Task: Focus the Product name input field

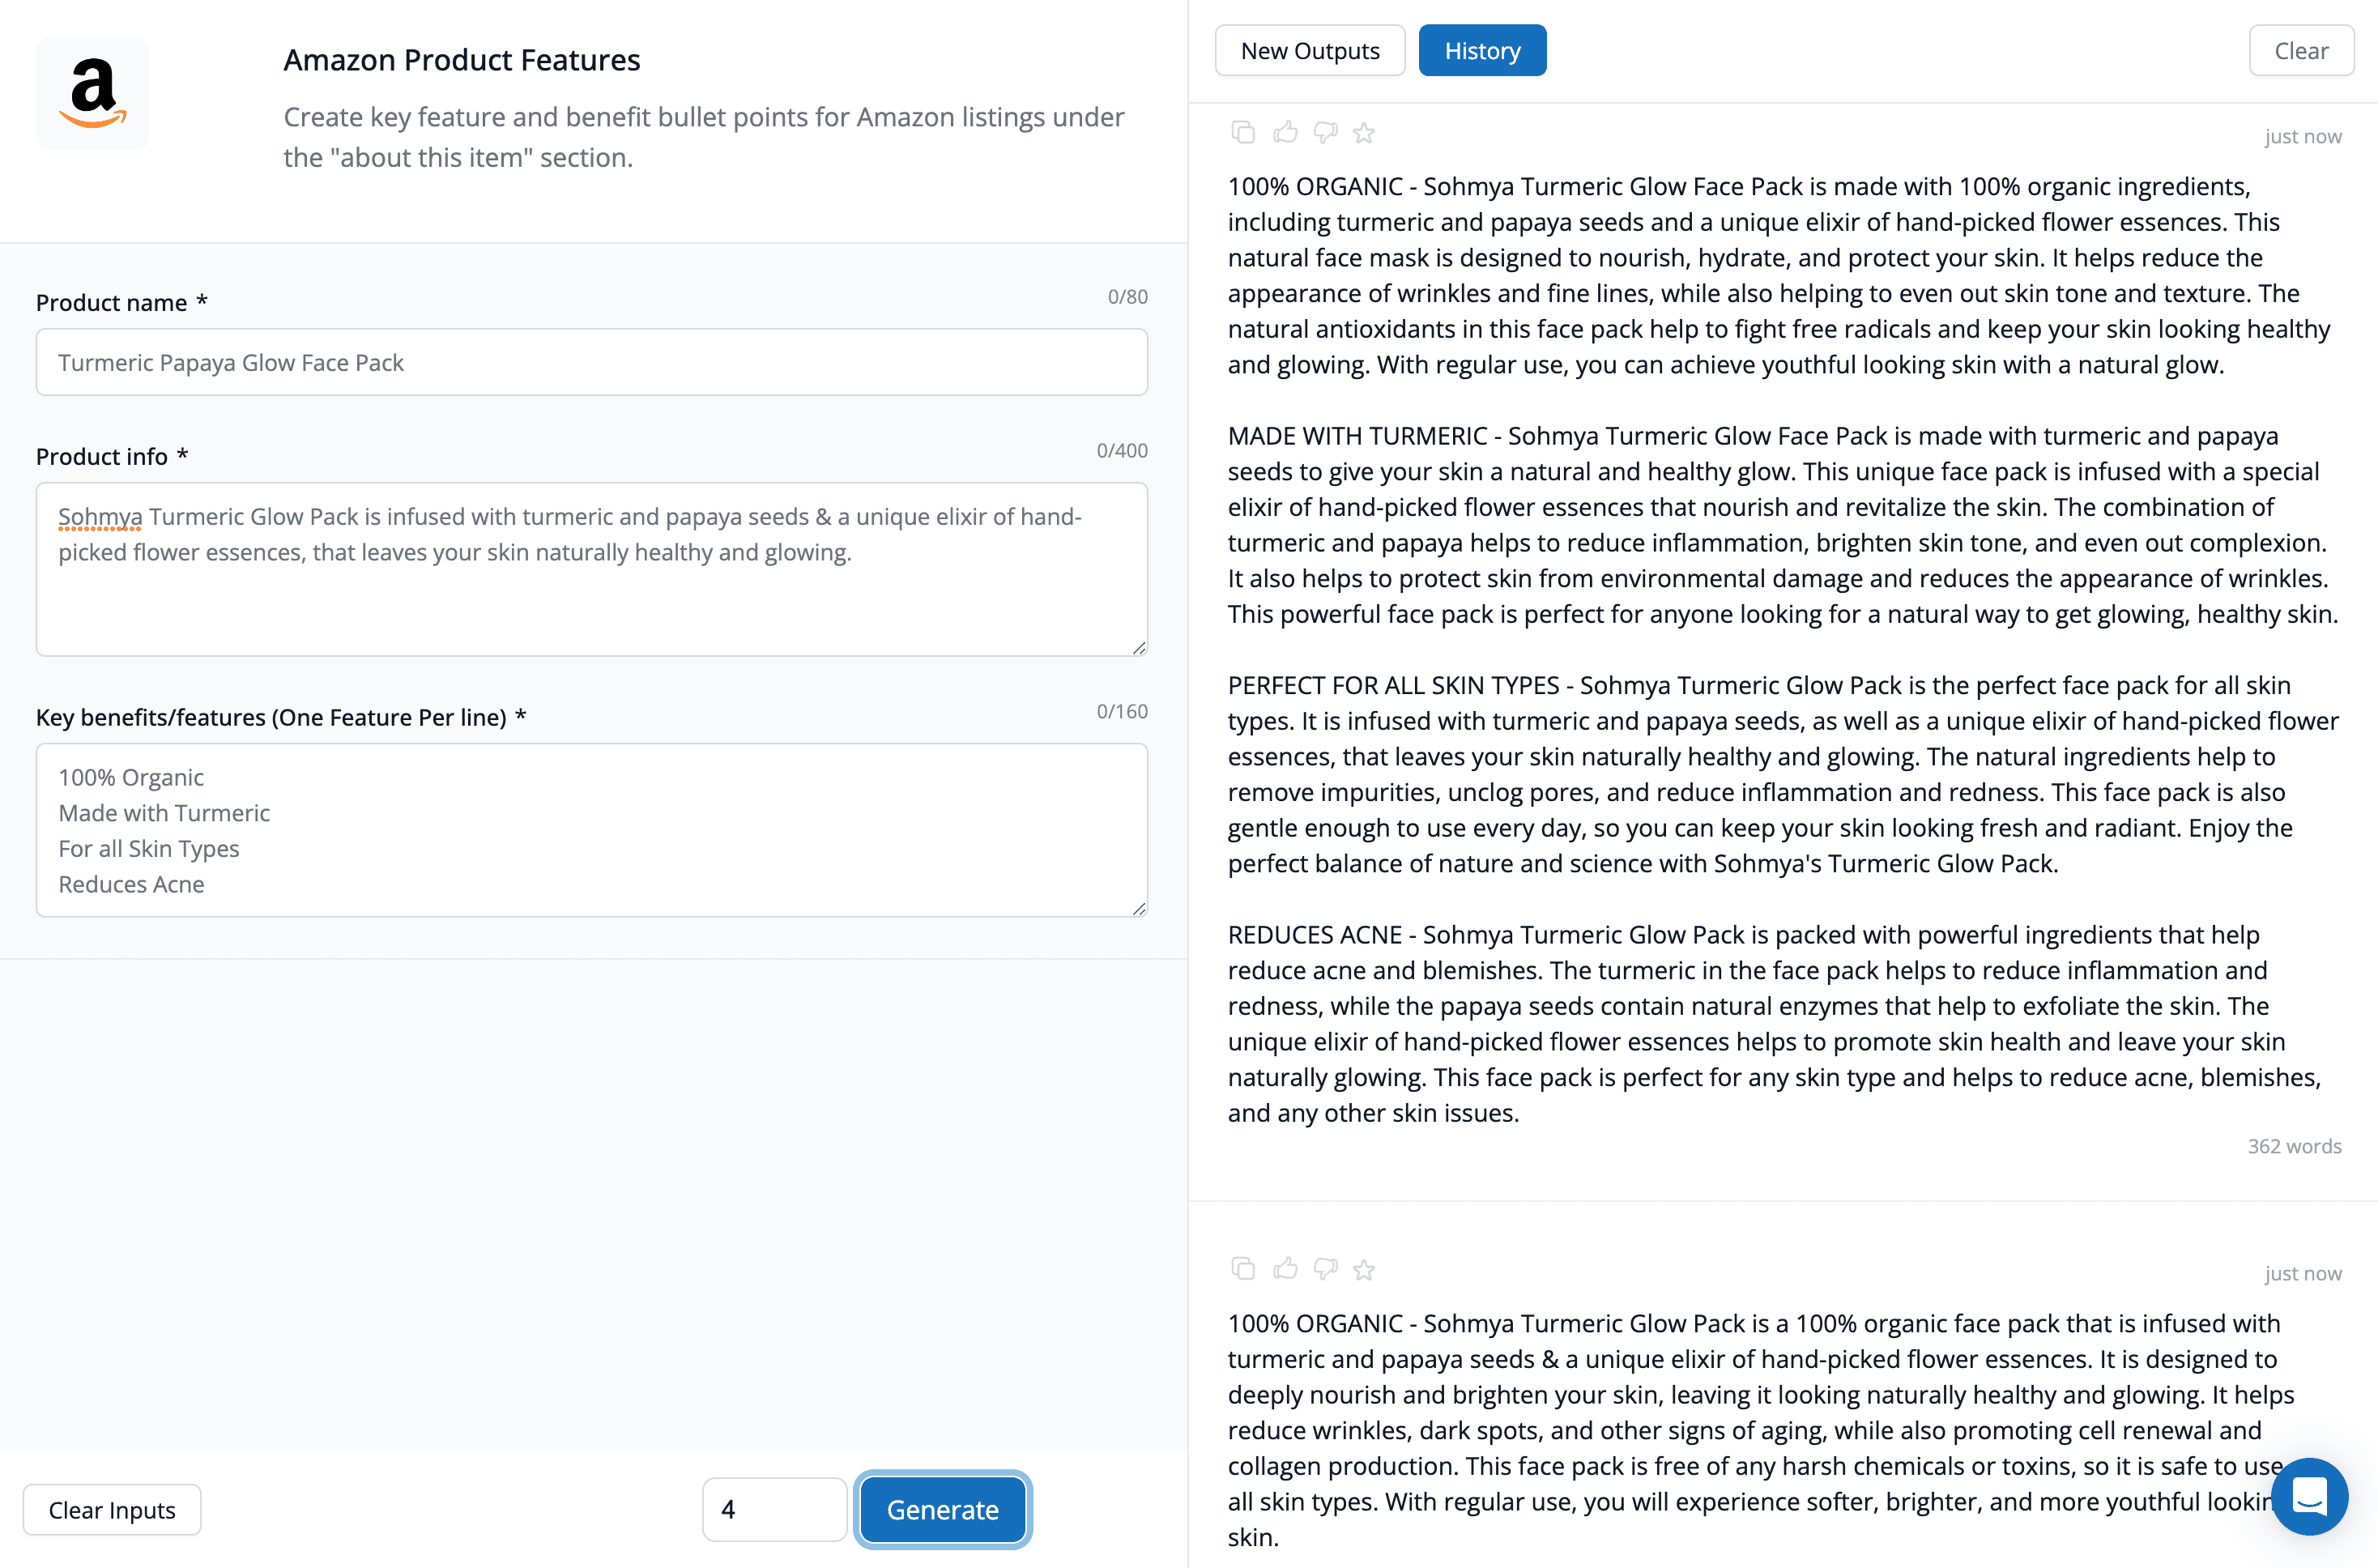Action: (x=591, y=362)
